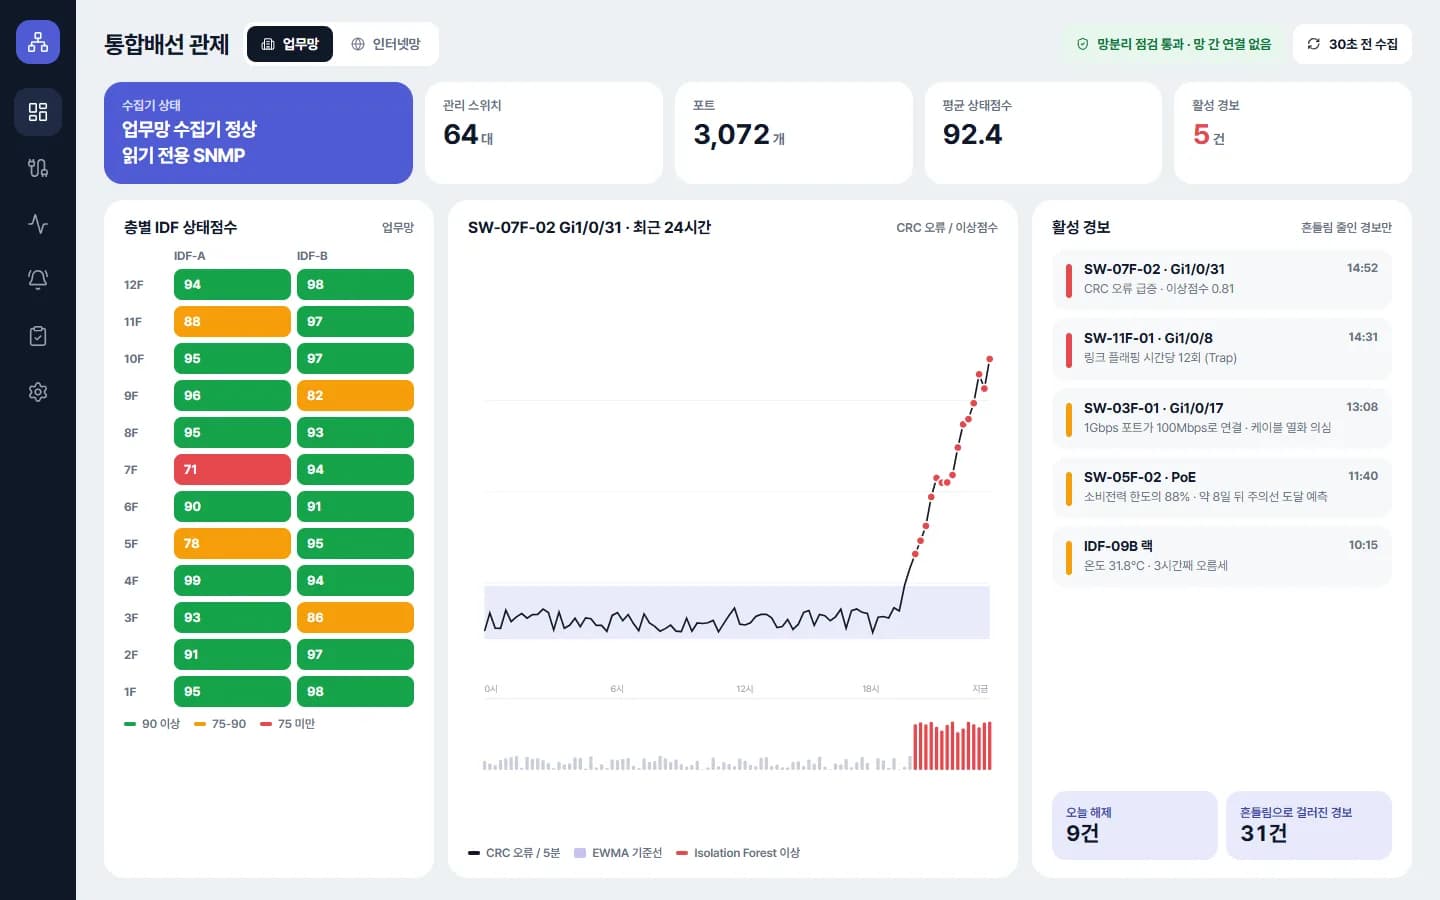Switch to the 인터넷망 tab
Screen dimensions: 1440x900
(x=386, y=44)
